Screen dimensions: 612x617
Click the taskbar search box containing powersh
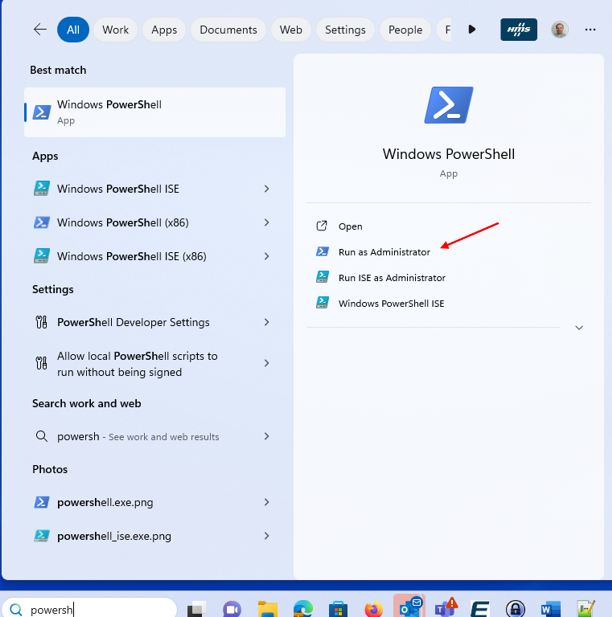(x=89, y=608)
